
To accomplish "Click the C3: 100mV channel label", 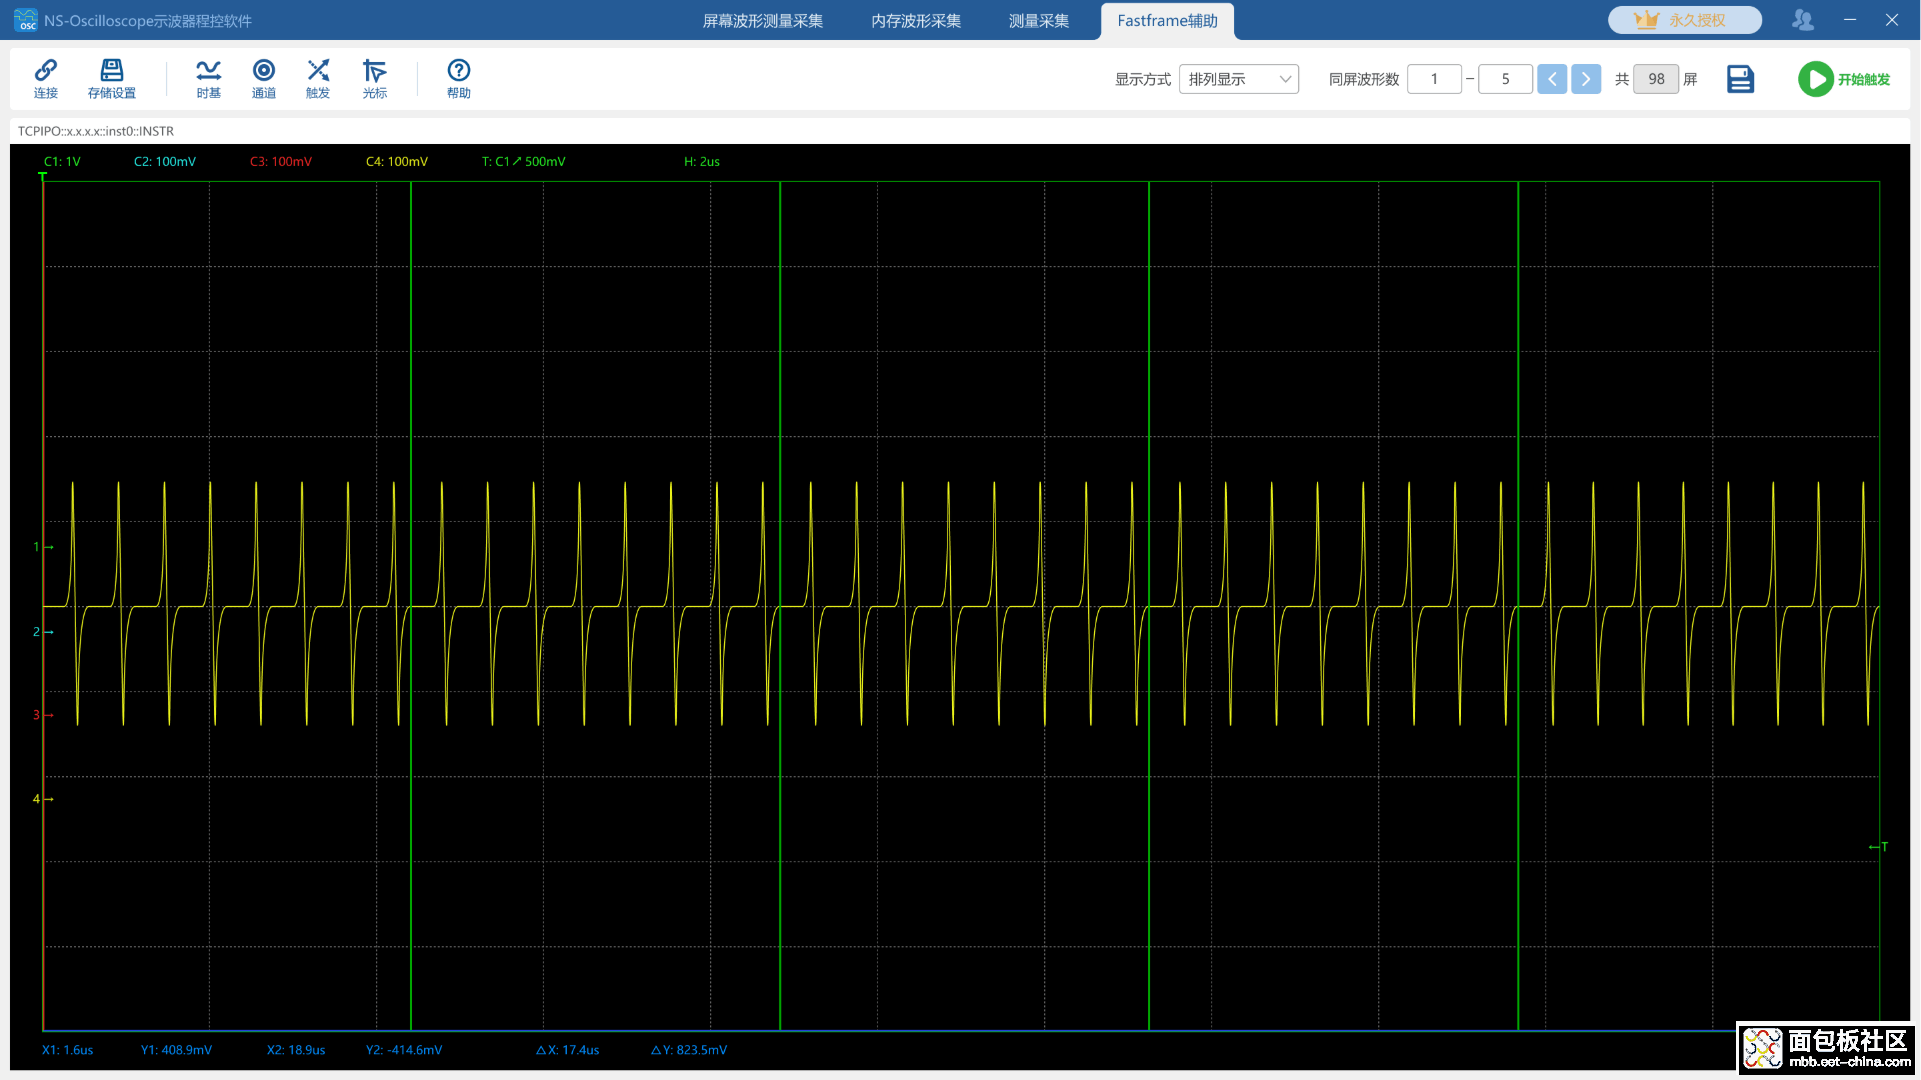I will [x=281, y=161].
